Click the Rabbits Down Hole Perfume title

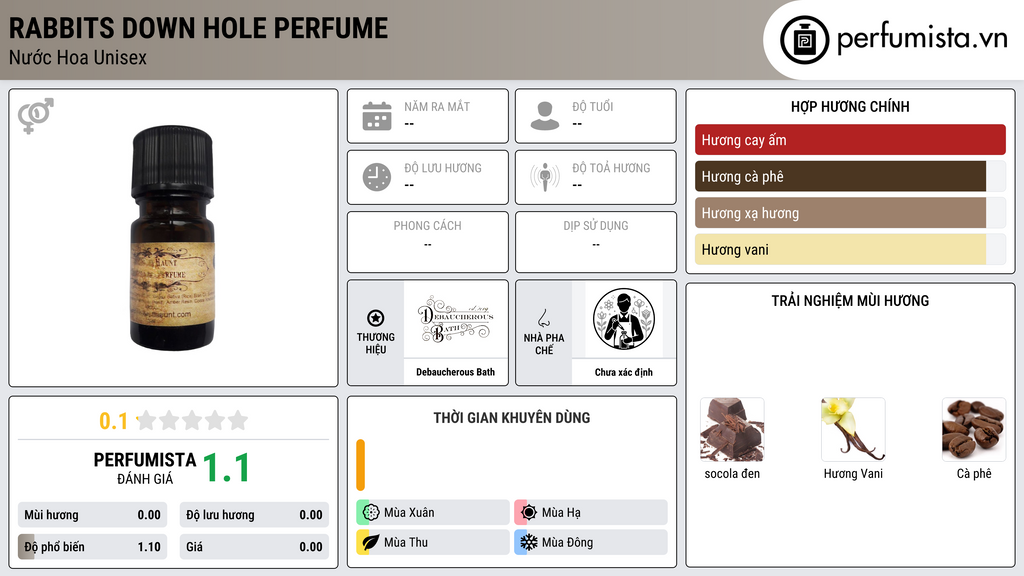[x=199, y=28]
